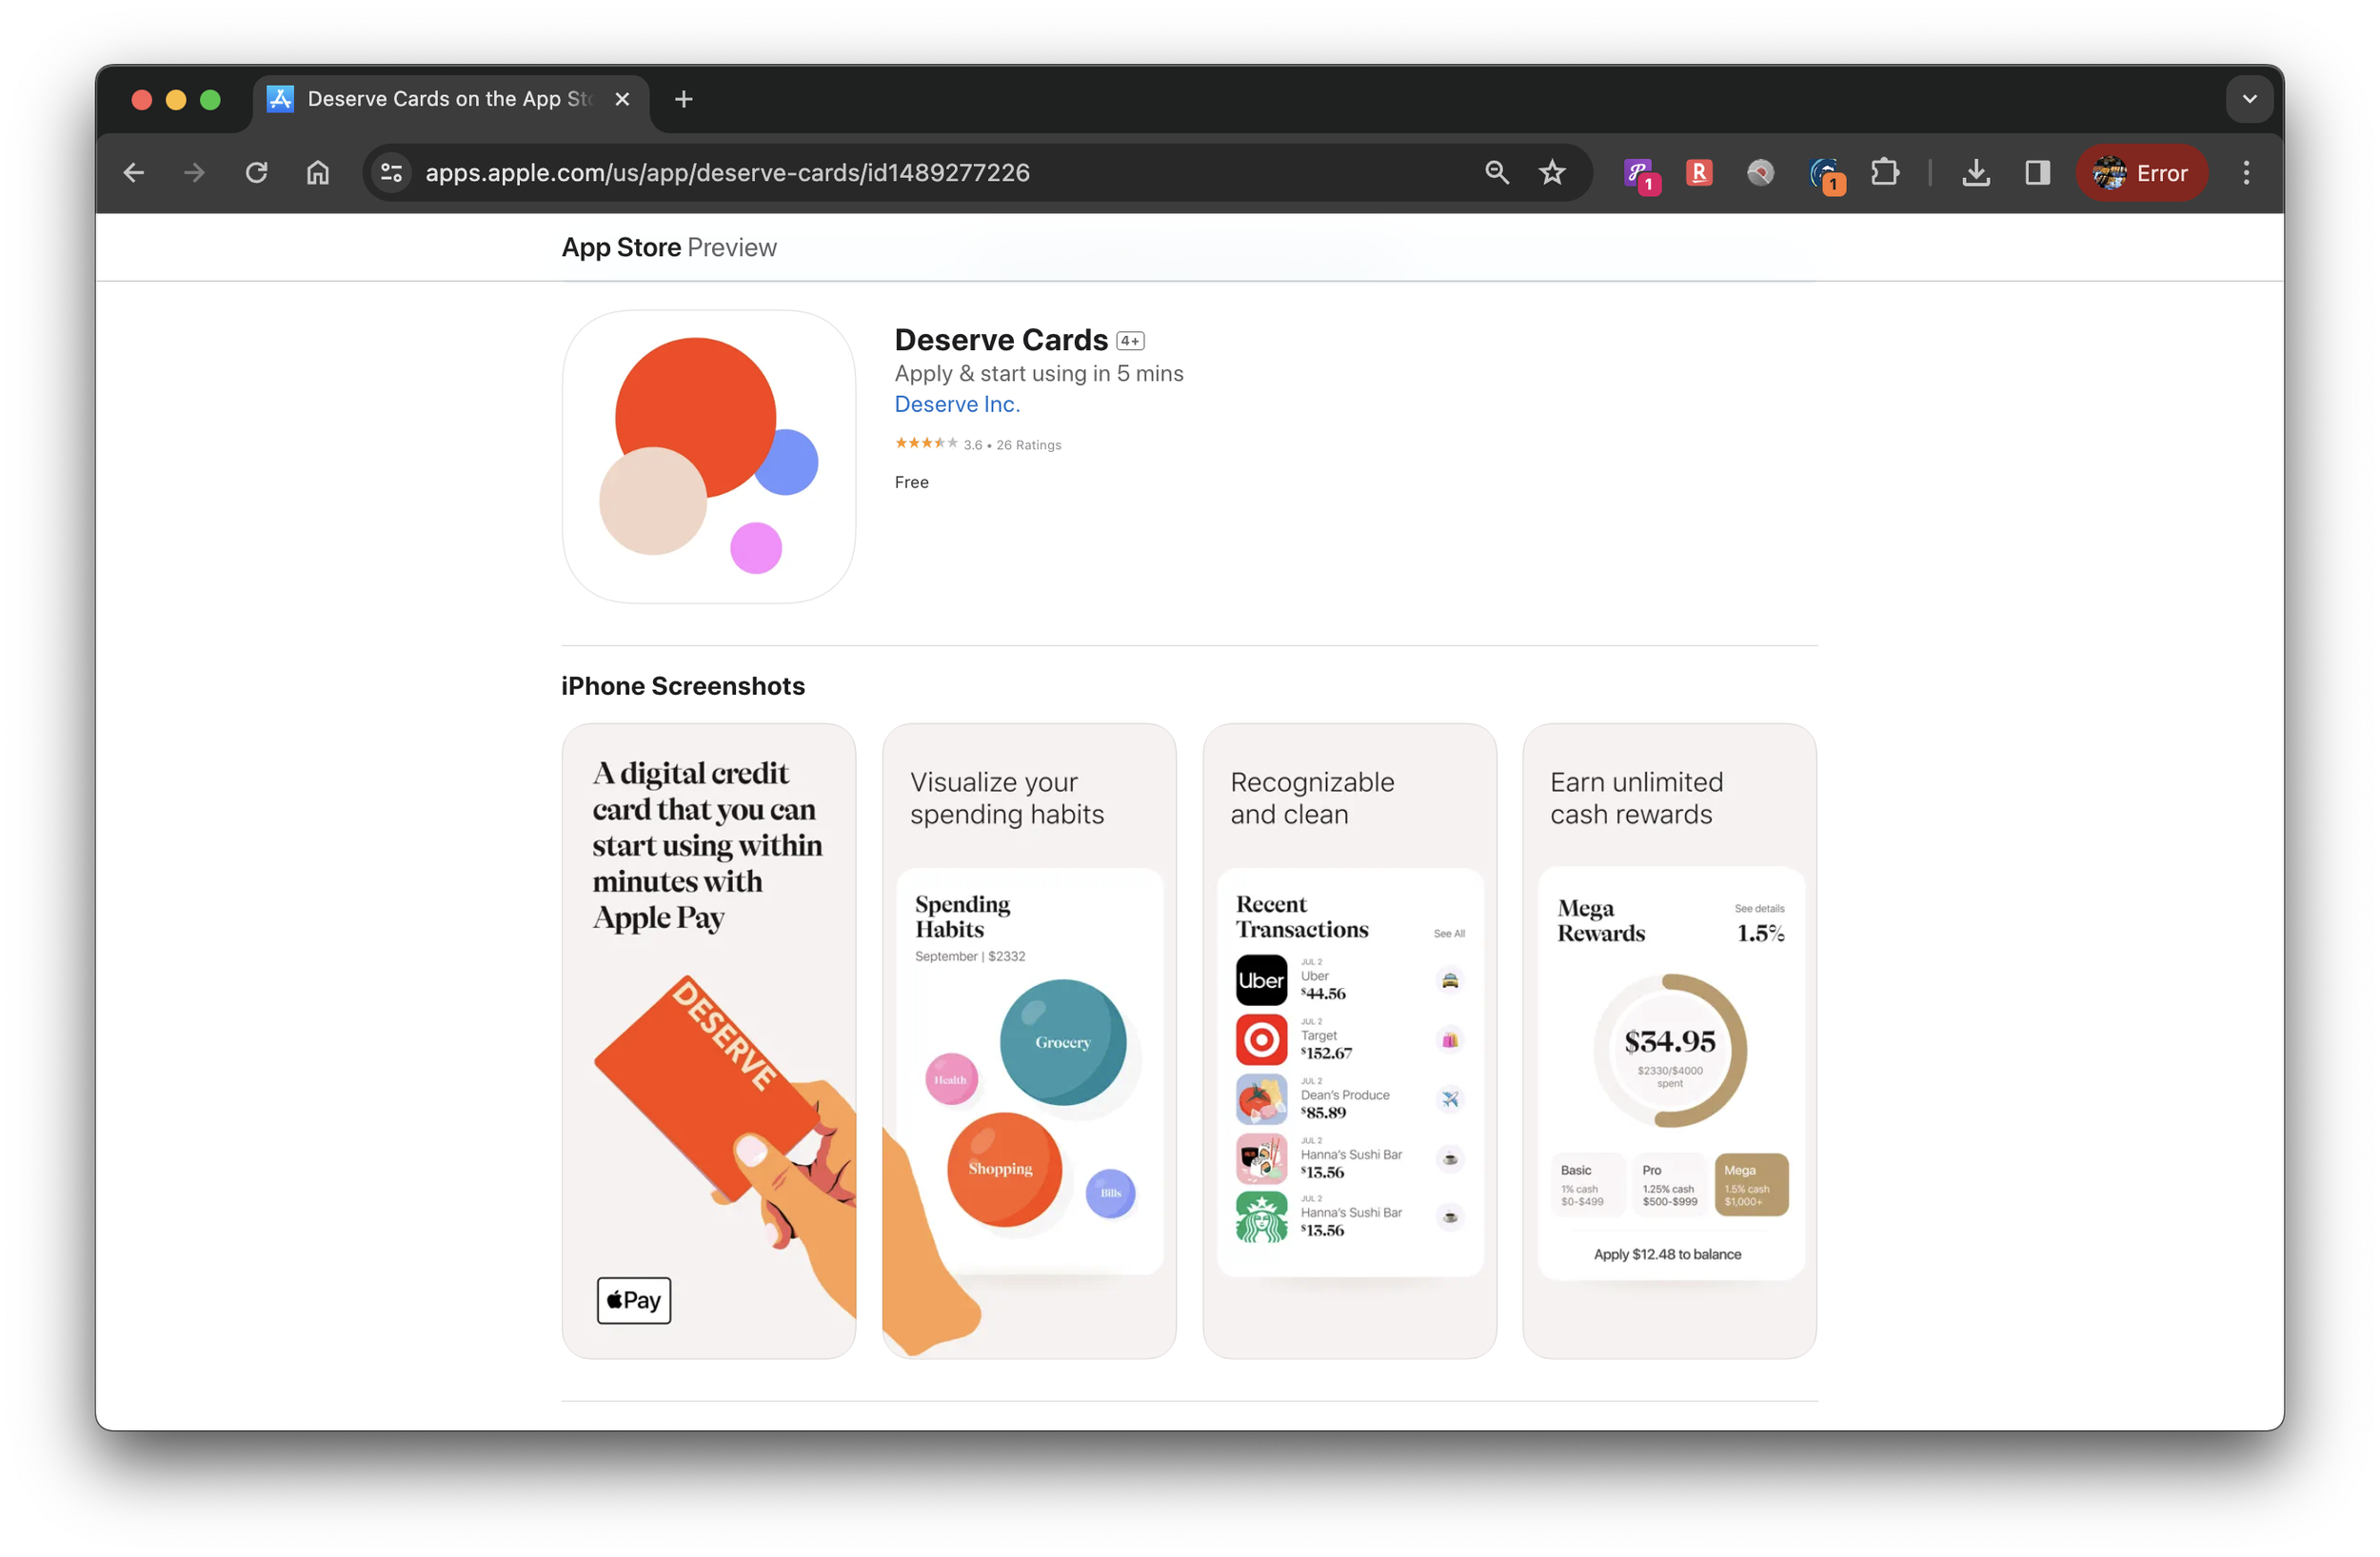2380x1557 pixels.
Task: Open a new browser tab
Action: point(684,99)
